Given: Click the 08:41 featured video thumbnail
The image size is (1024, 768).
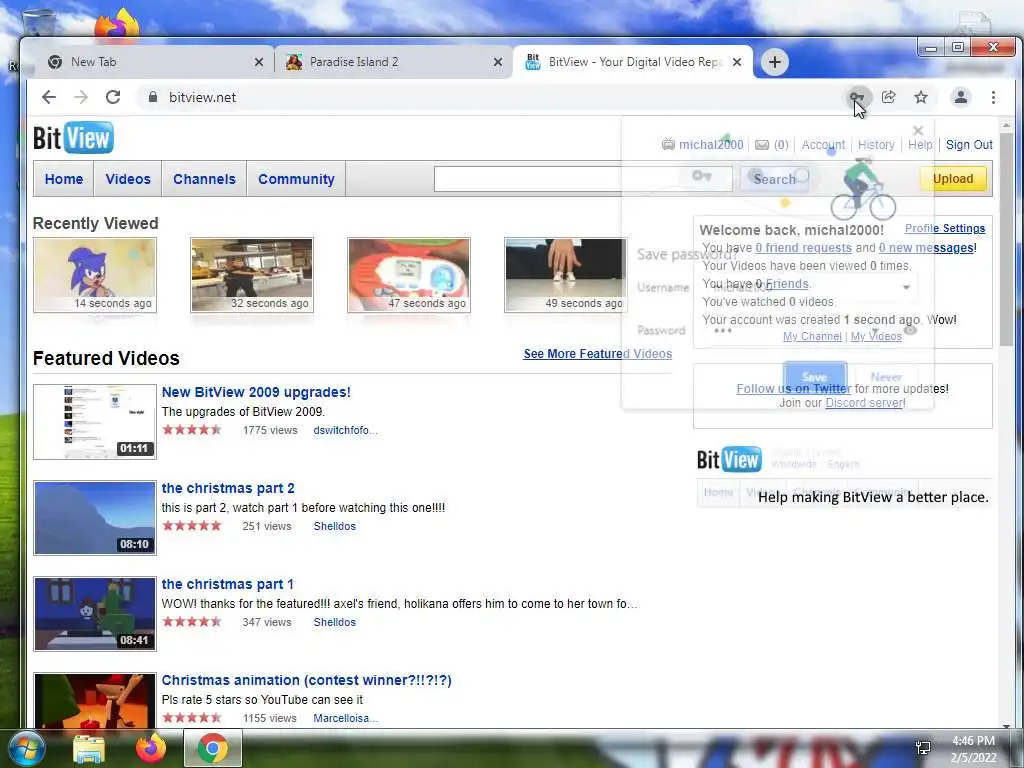Looking at the screenshot, I should [x=95, y=614].
